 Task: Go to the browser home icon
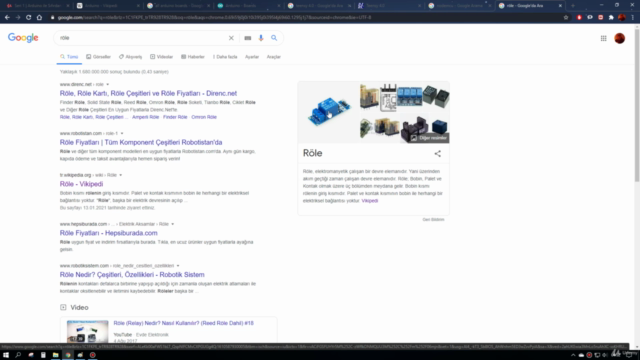39,18
